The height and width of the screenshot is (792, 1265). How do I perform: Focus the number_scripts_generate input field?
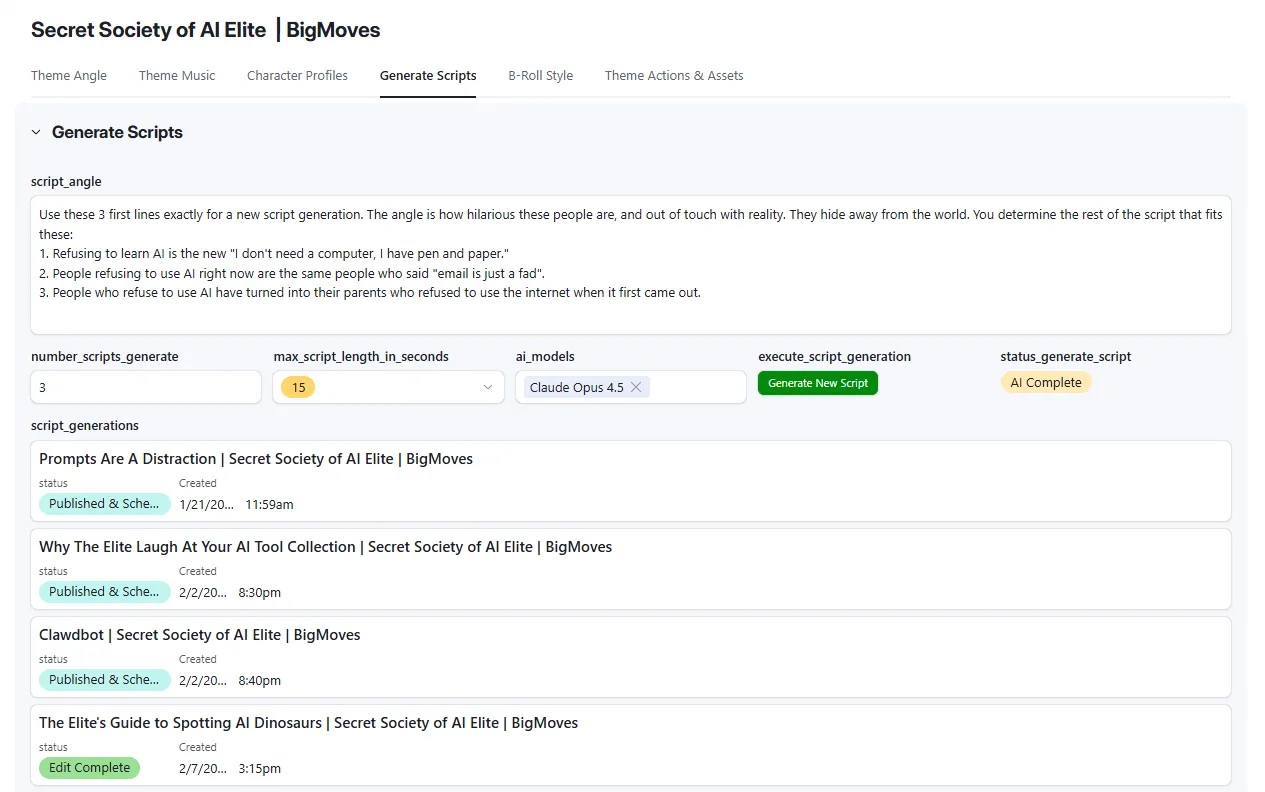(146, 387)
